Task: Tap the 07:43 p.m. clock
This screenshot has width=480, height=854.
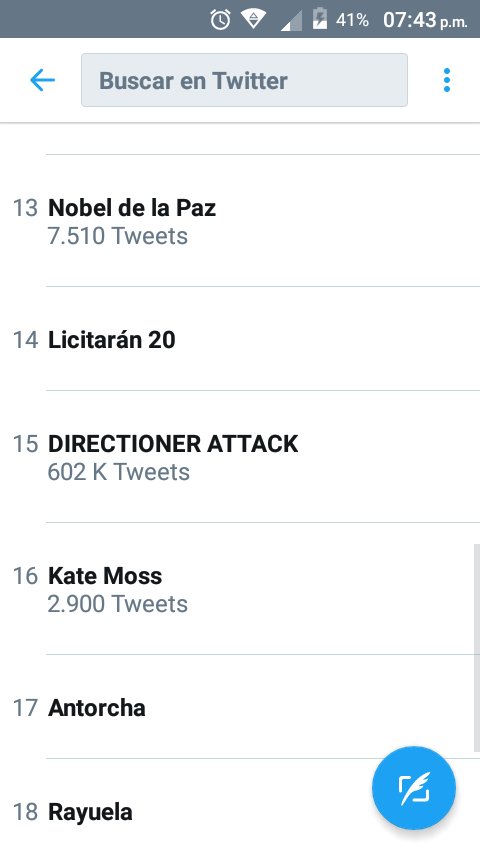Action: (425, 20)
